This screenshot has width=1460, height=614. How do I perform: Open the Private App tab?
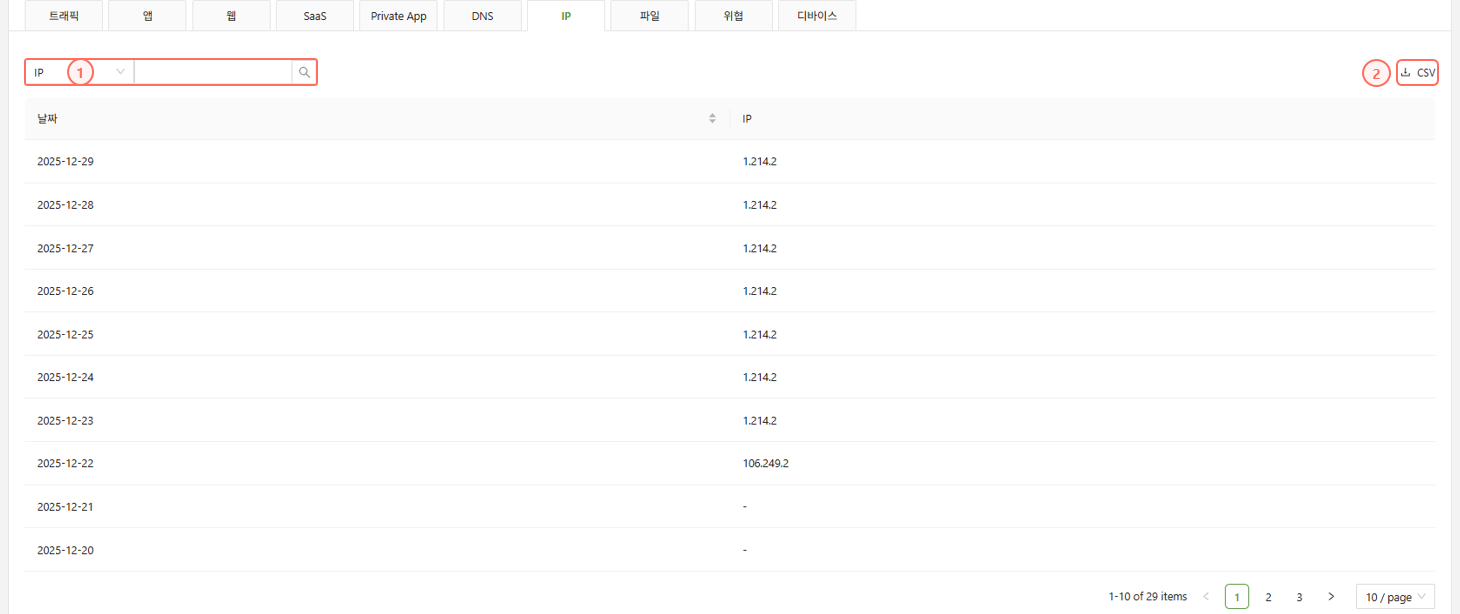[x=398, y=16]
